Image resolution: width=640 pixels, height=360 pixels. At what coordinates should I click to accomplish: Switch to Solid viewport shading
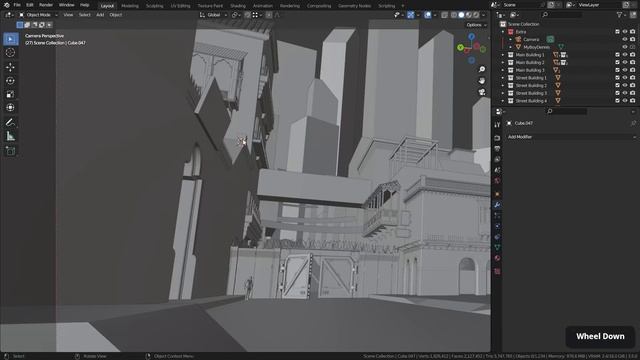click(461, 15)
